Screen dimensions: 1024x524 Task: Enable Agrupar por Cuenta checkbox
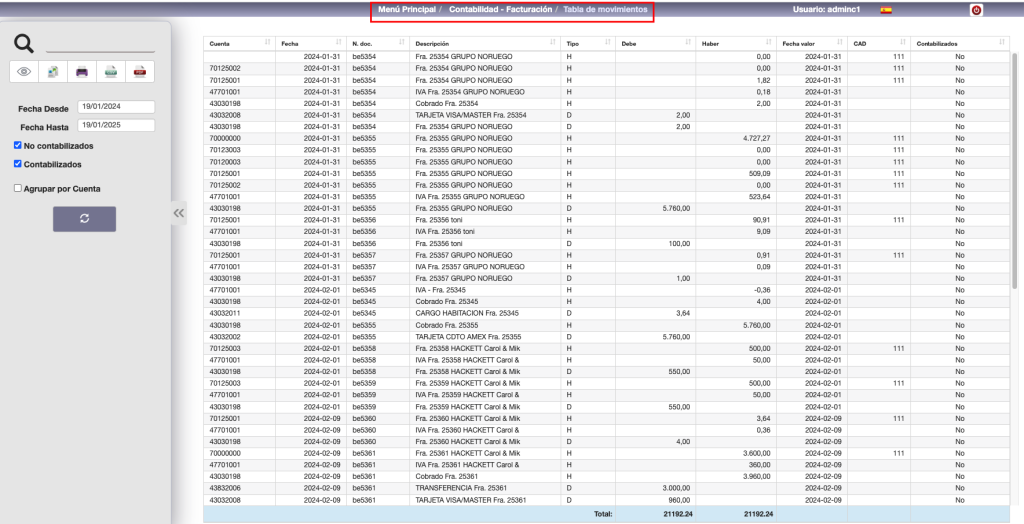18,187
